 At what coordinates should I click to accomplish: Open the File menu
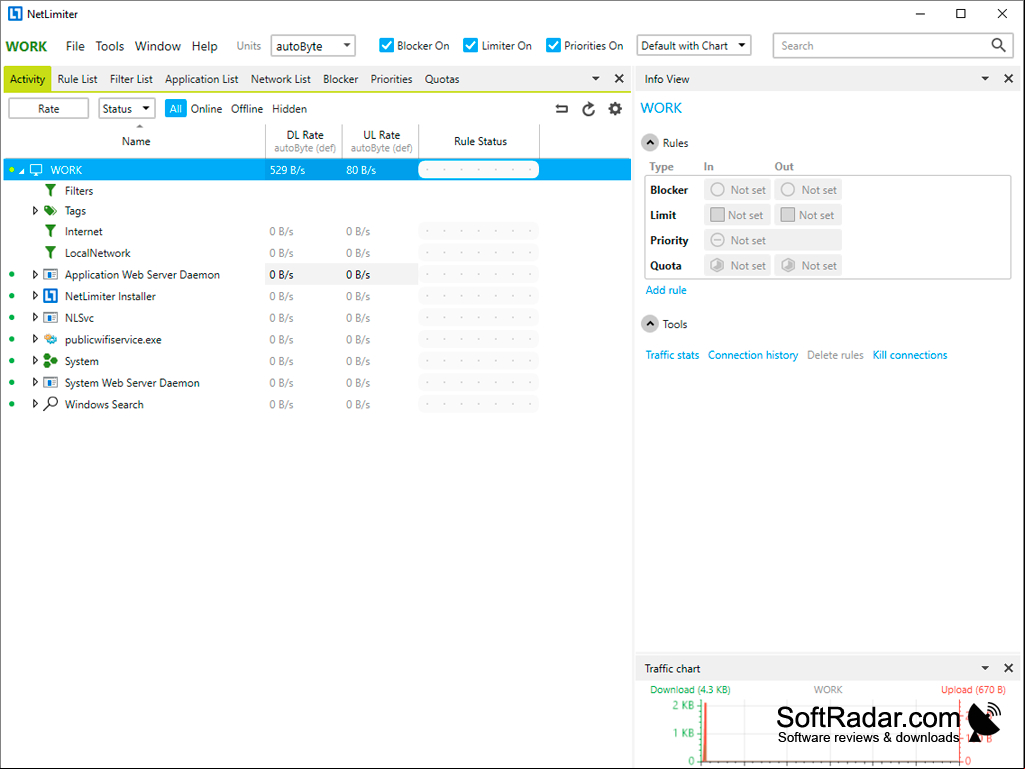(x=75, y=46)
